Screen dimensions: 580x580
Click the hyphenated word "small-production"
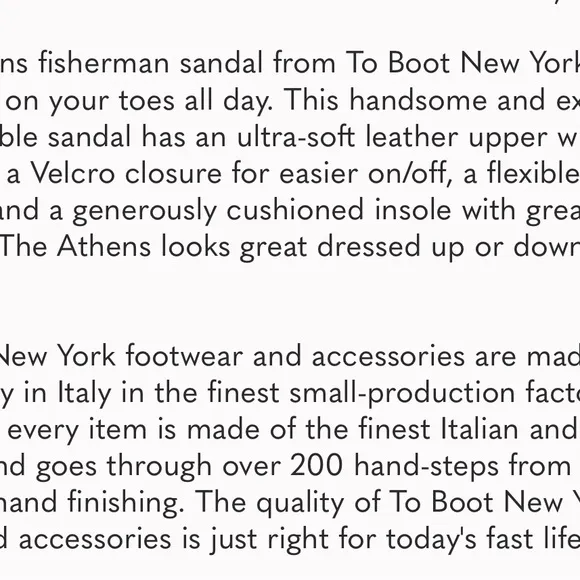[x=402, y=394]
